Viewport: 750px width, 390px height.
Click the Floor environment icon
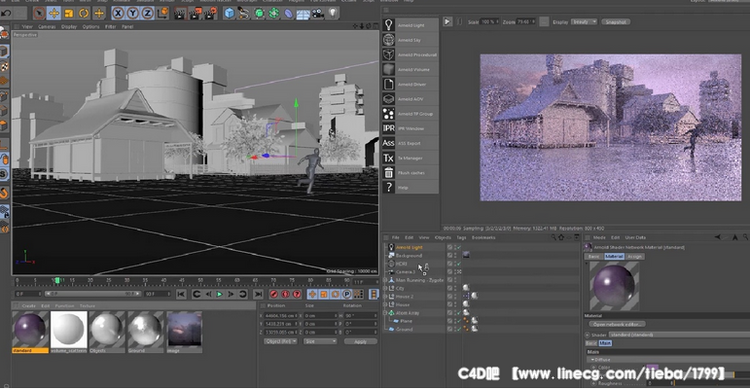click(303, 13)
